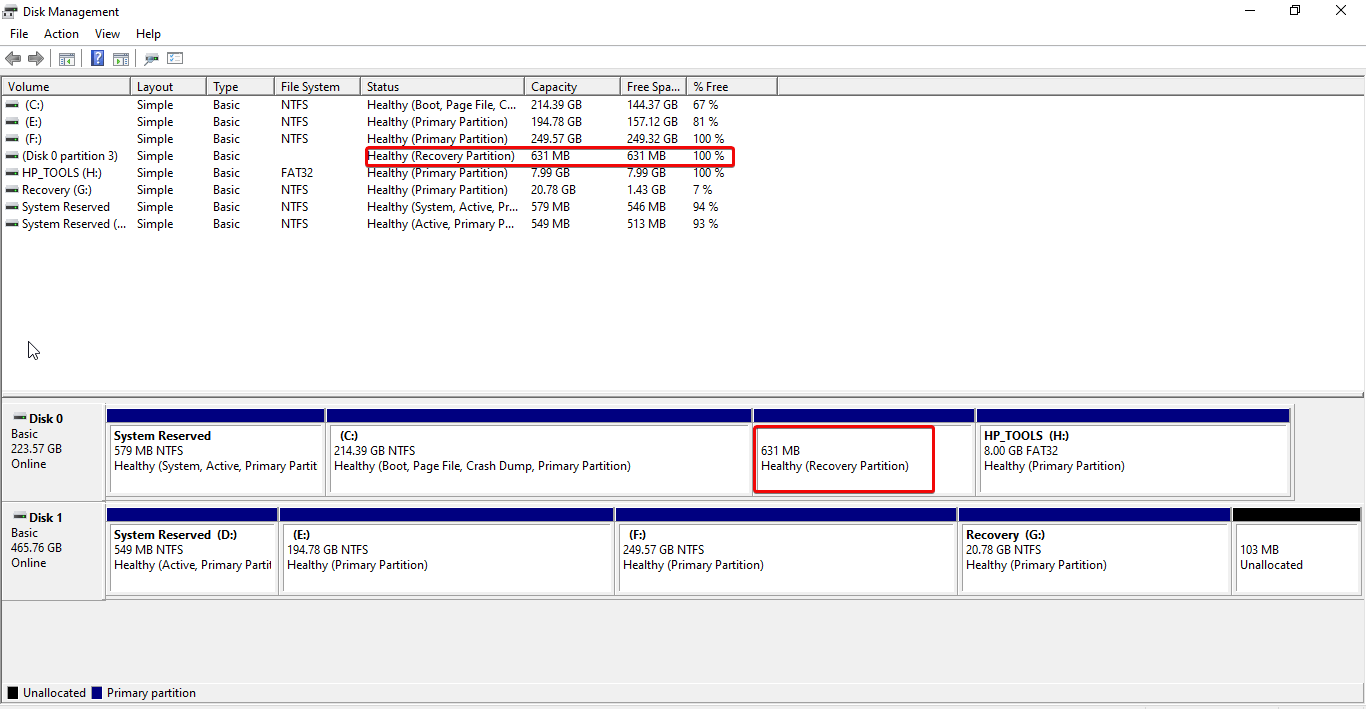This screenshot has height=709, width=1366.
Task: Open the Action menu
Action: point(61,33)
